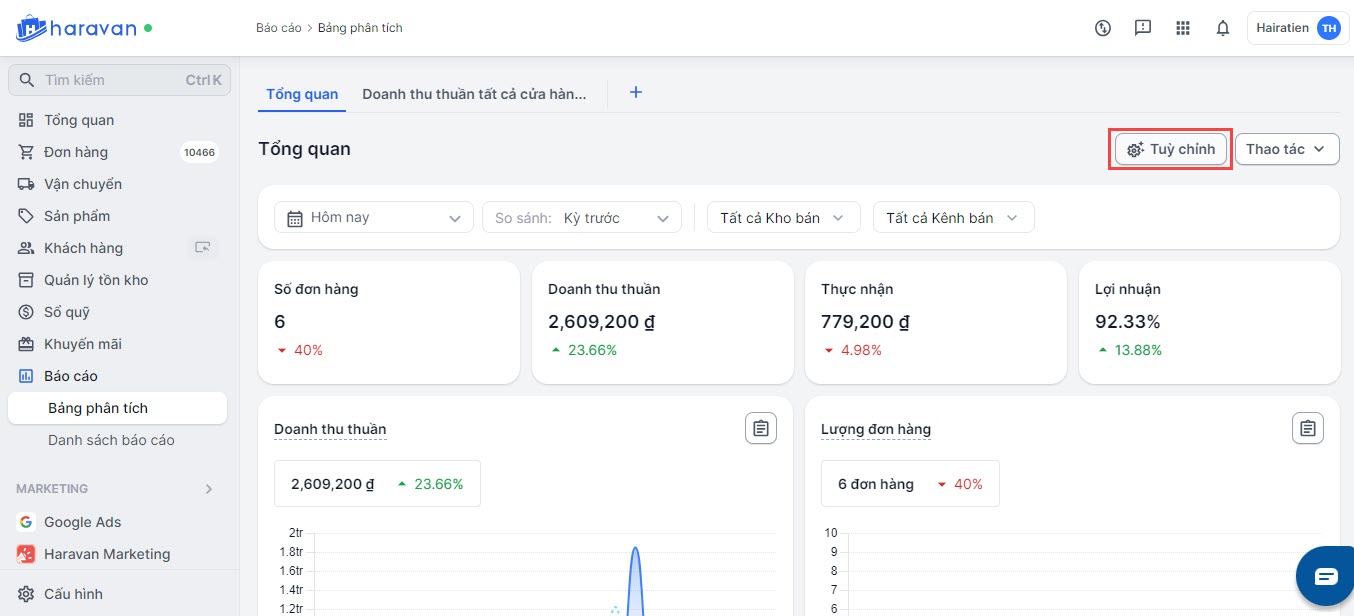Open report icon on Doanh thu thuần chart
The image size is (1354, 616).
760,429
